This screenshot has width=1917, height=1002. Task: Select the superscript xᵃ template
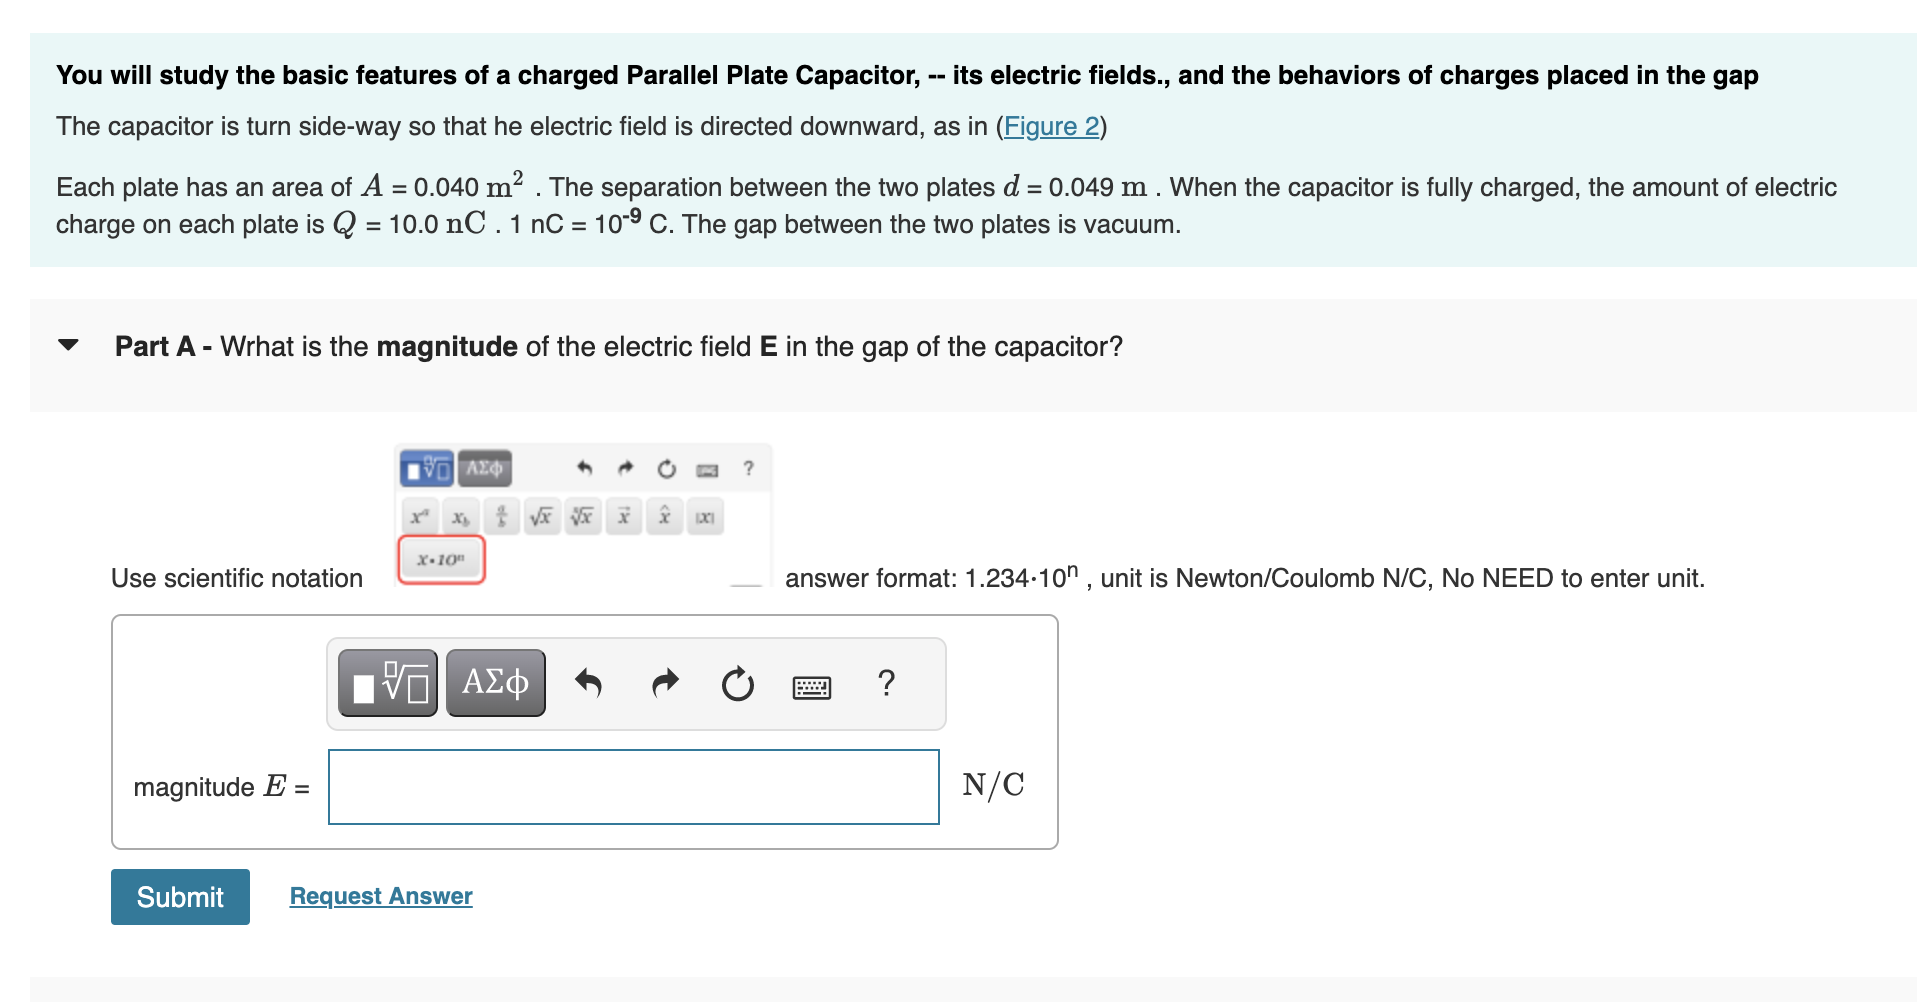click(x=420, y=517)
